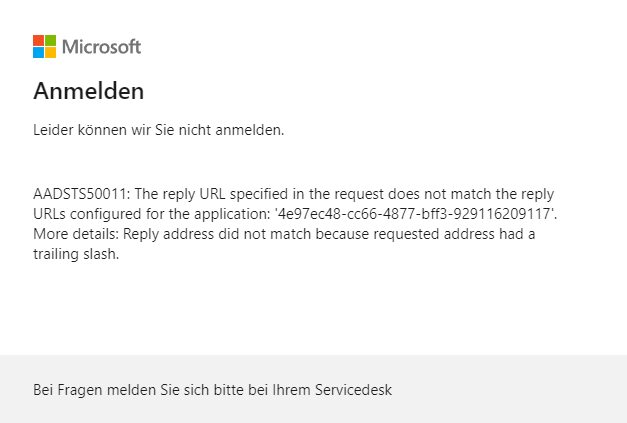The height and width of the screenshot is (423, 627).
Task: Click the Microsoft four-square logo
Action: click(x=44, y=46)
